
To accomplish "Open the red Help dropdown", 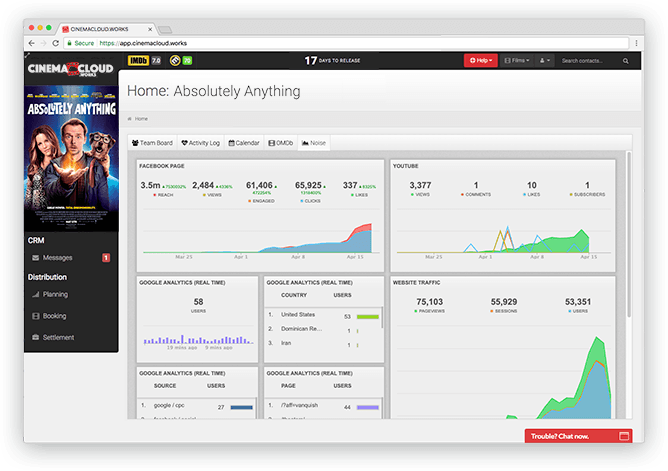I will (479, 61).
